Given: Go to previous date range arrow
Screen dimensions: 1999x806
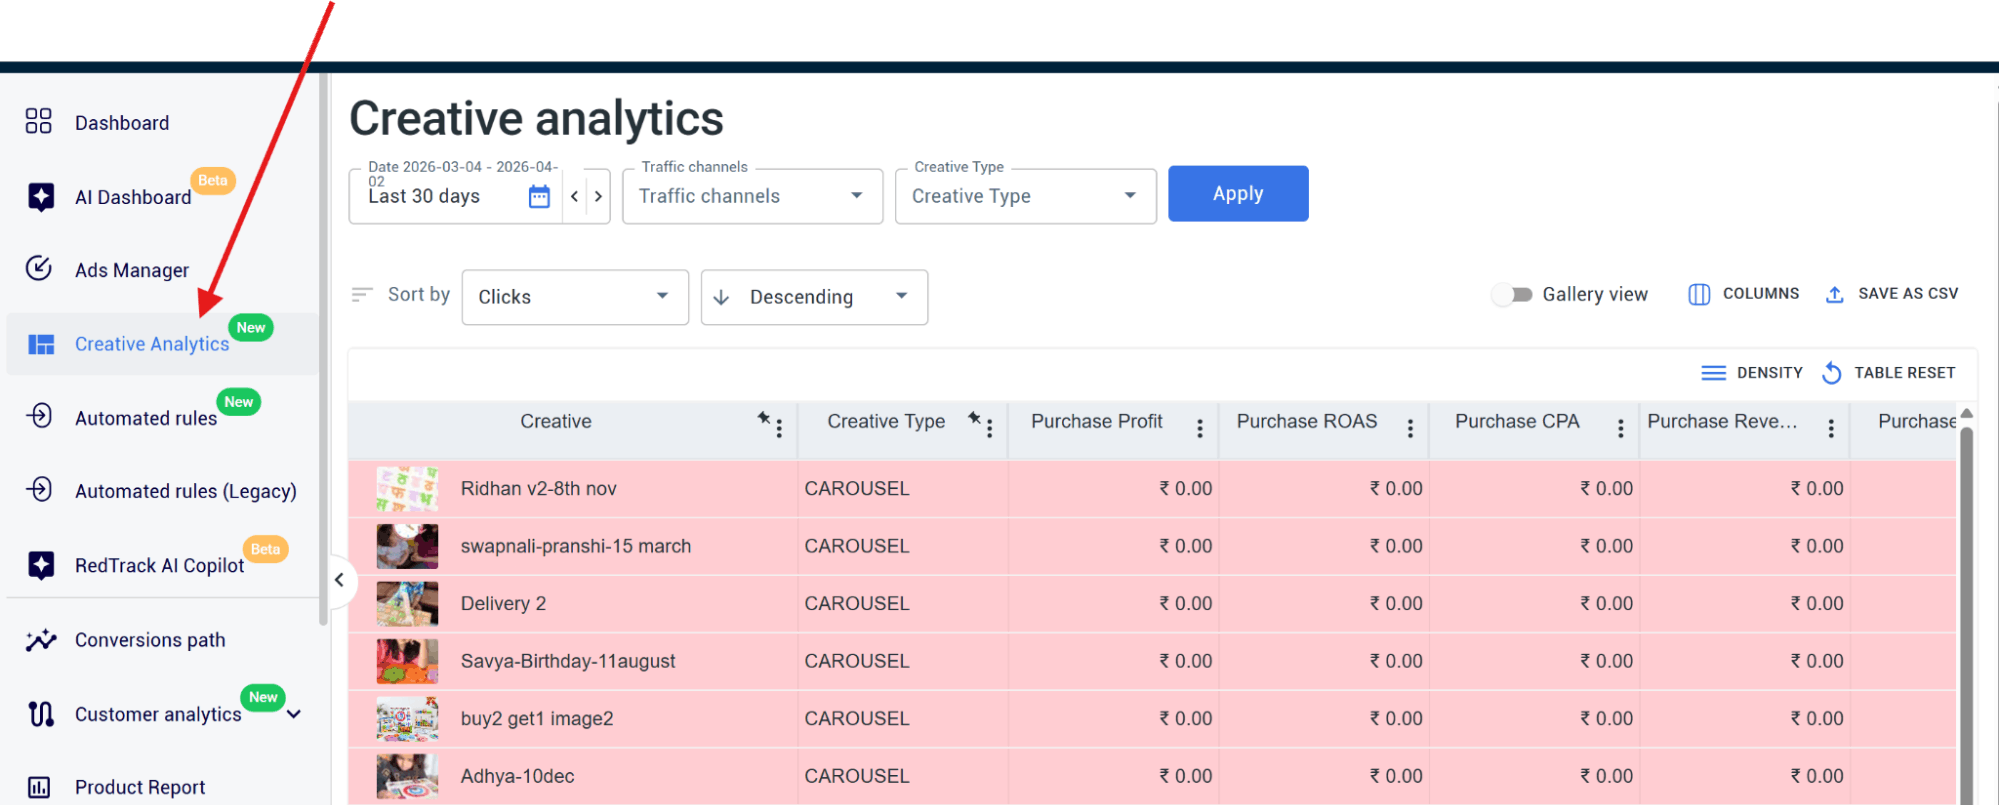Looking at the screenshot, I should [574, 196].
